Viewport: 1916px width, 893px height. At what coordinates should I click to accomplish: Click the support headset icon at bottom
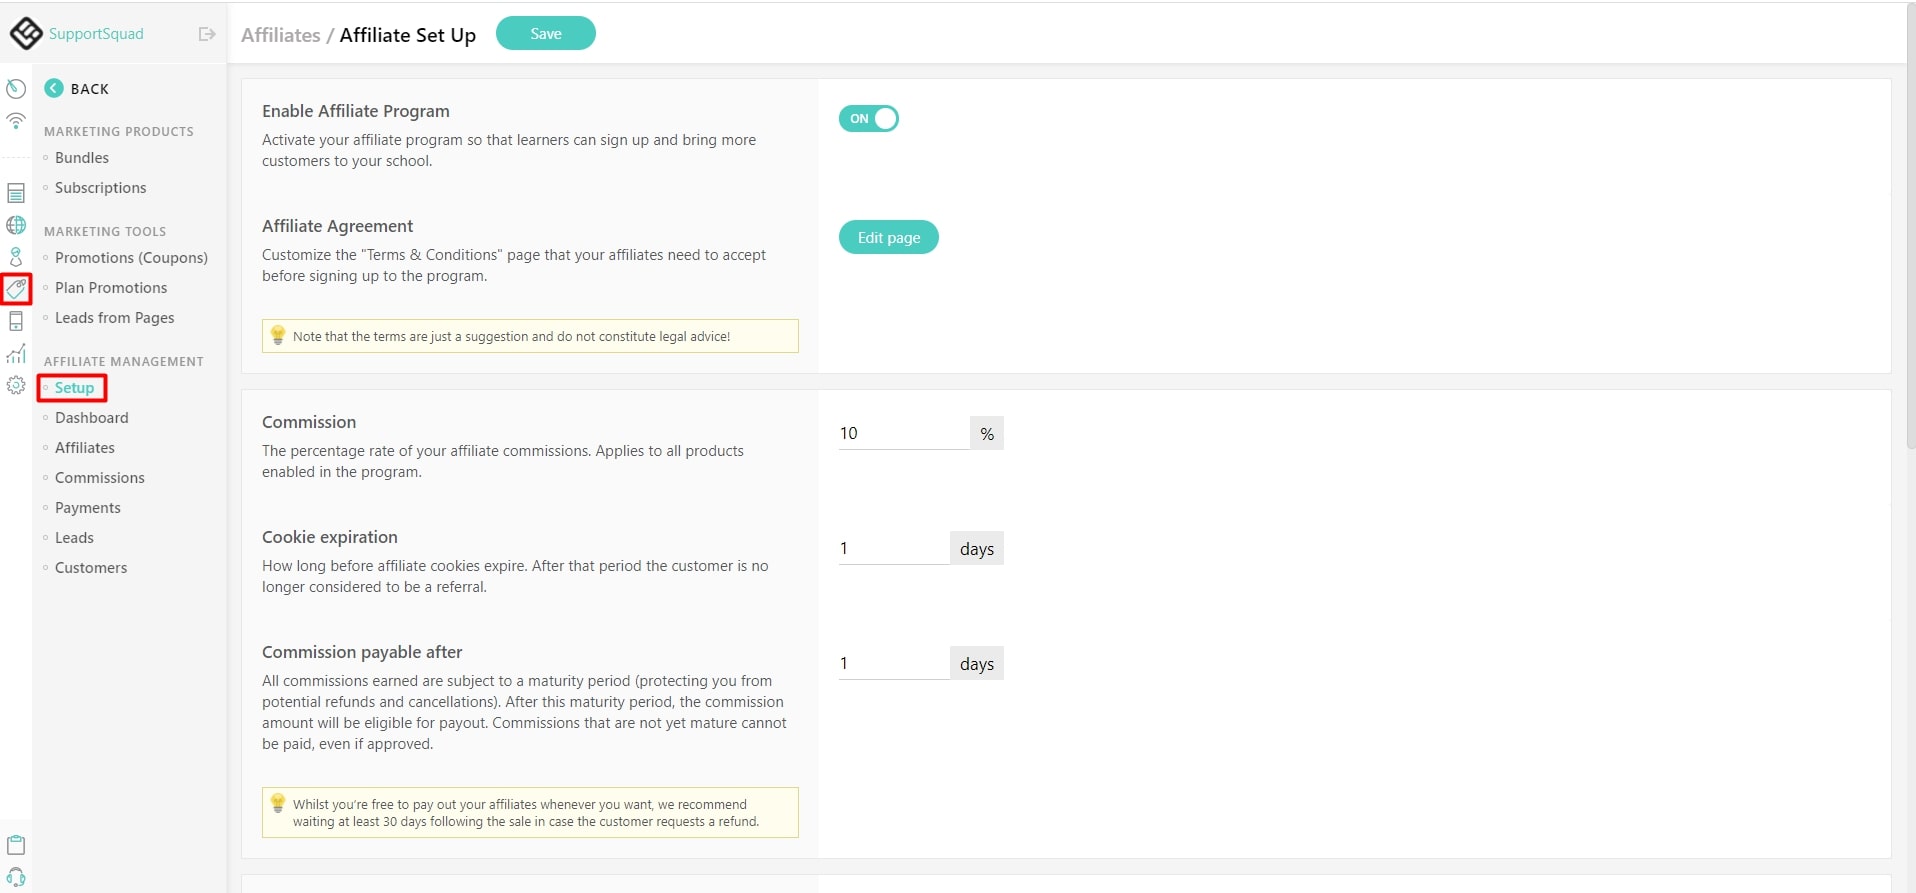point(16,878)
